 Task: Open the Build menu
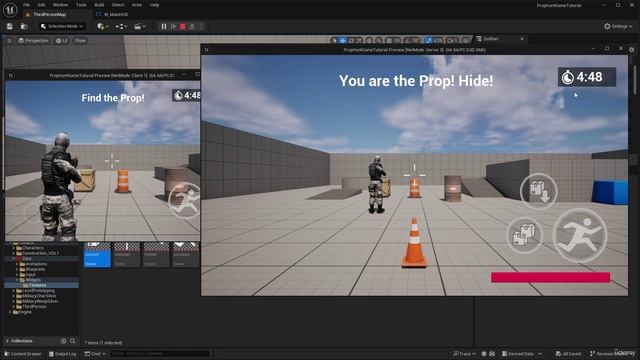tap(99, 5)
